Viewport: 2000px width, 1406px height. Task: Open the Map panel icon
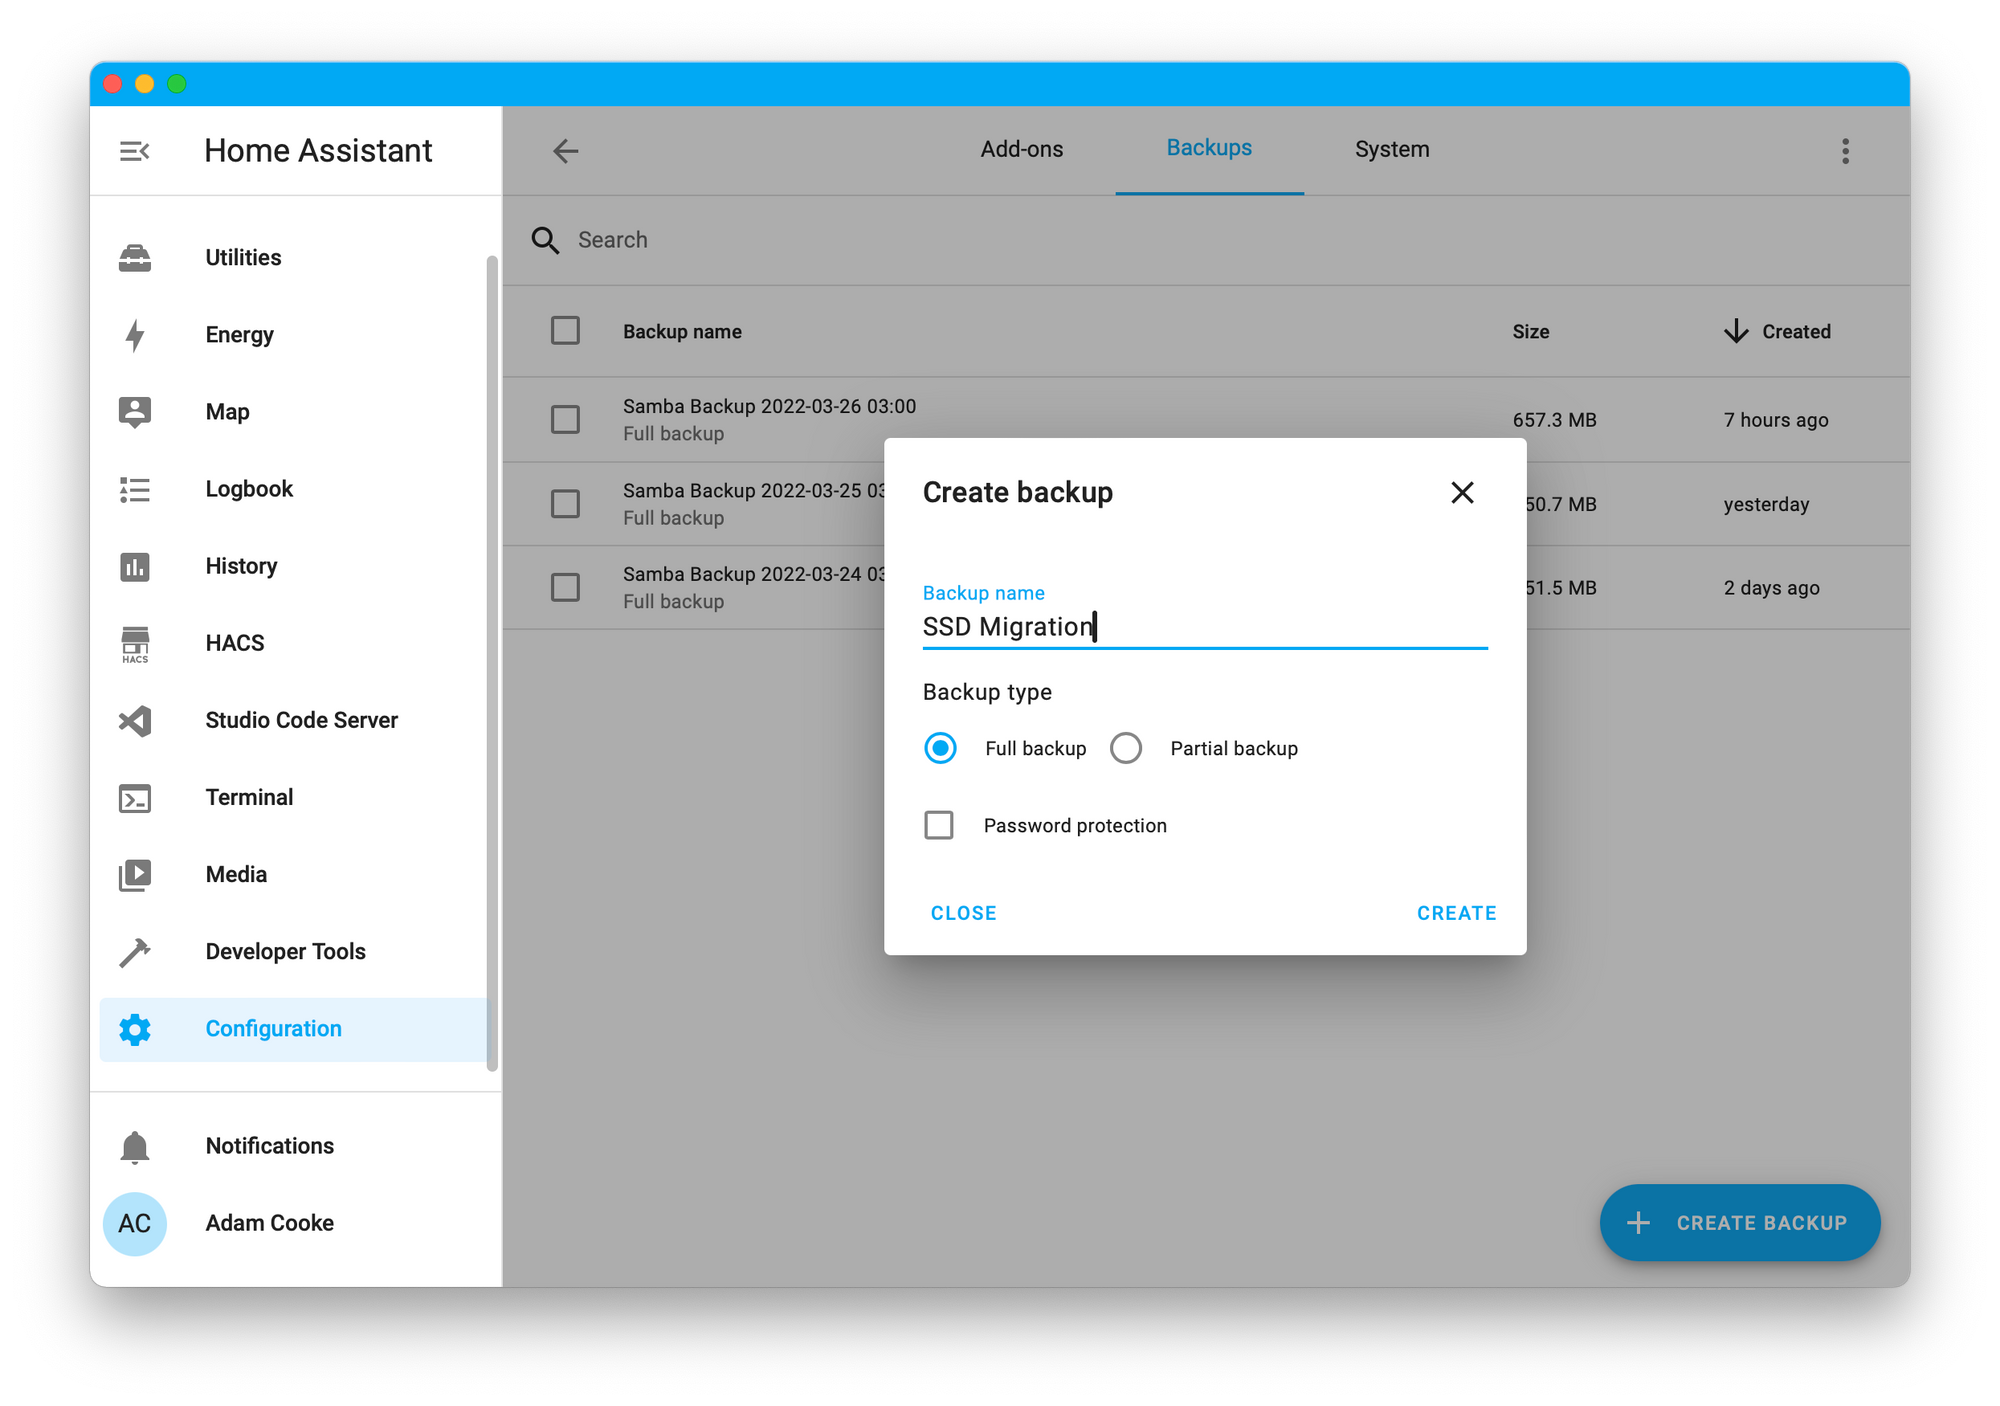click(x=134, y=412)
